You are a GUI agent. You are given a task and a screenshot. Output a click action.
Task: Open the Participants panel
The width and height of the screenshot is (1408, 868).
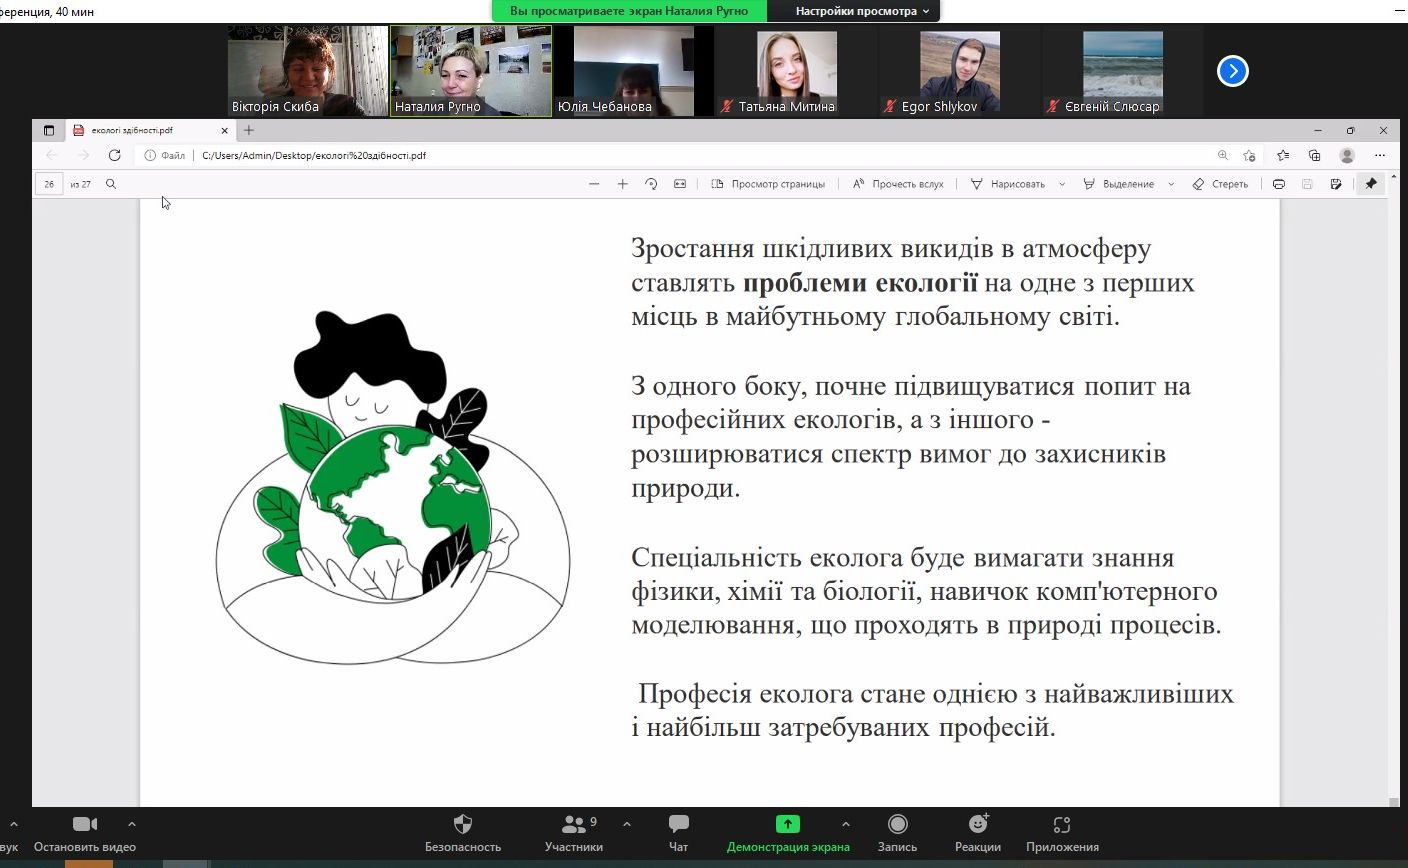pyautogui.click(x=574, y=832)
